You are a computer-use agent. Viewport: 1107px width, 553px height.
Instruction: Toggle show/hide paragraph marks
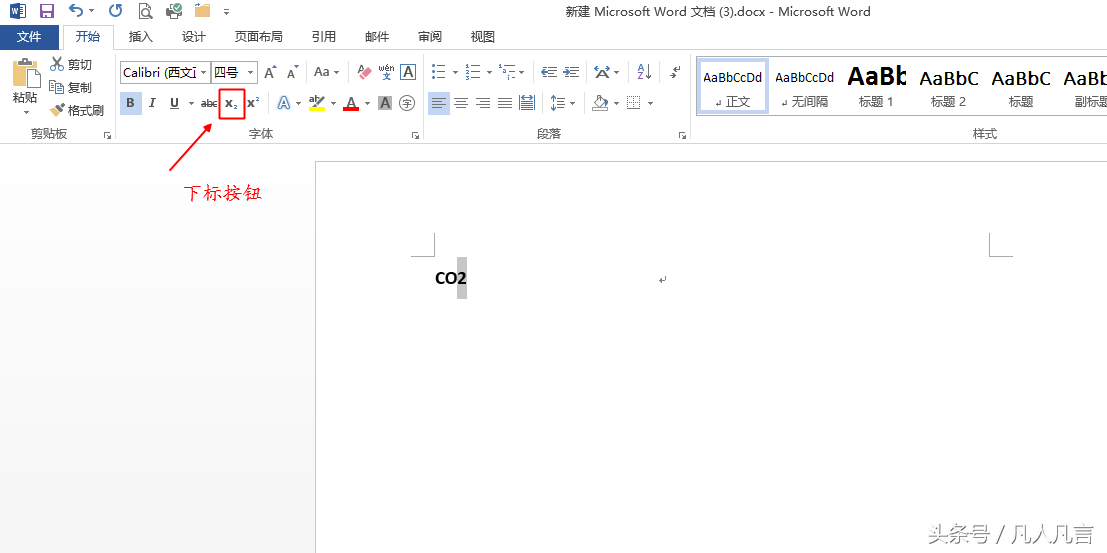click(676, 72)
